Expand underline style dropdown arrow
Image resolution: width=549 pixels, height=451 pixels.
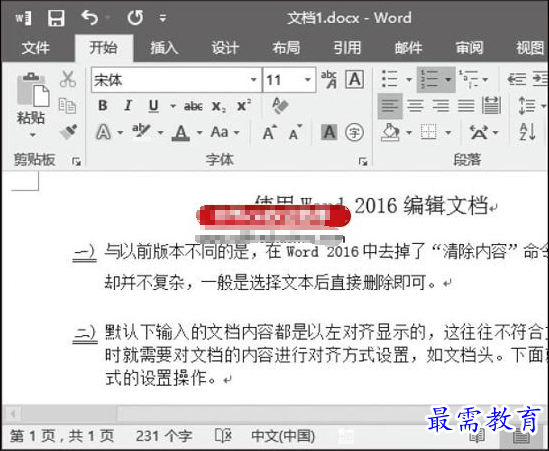tap(173, 106)
